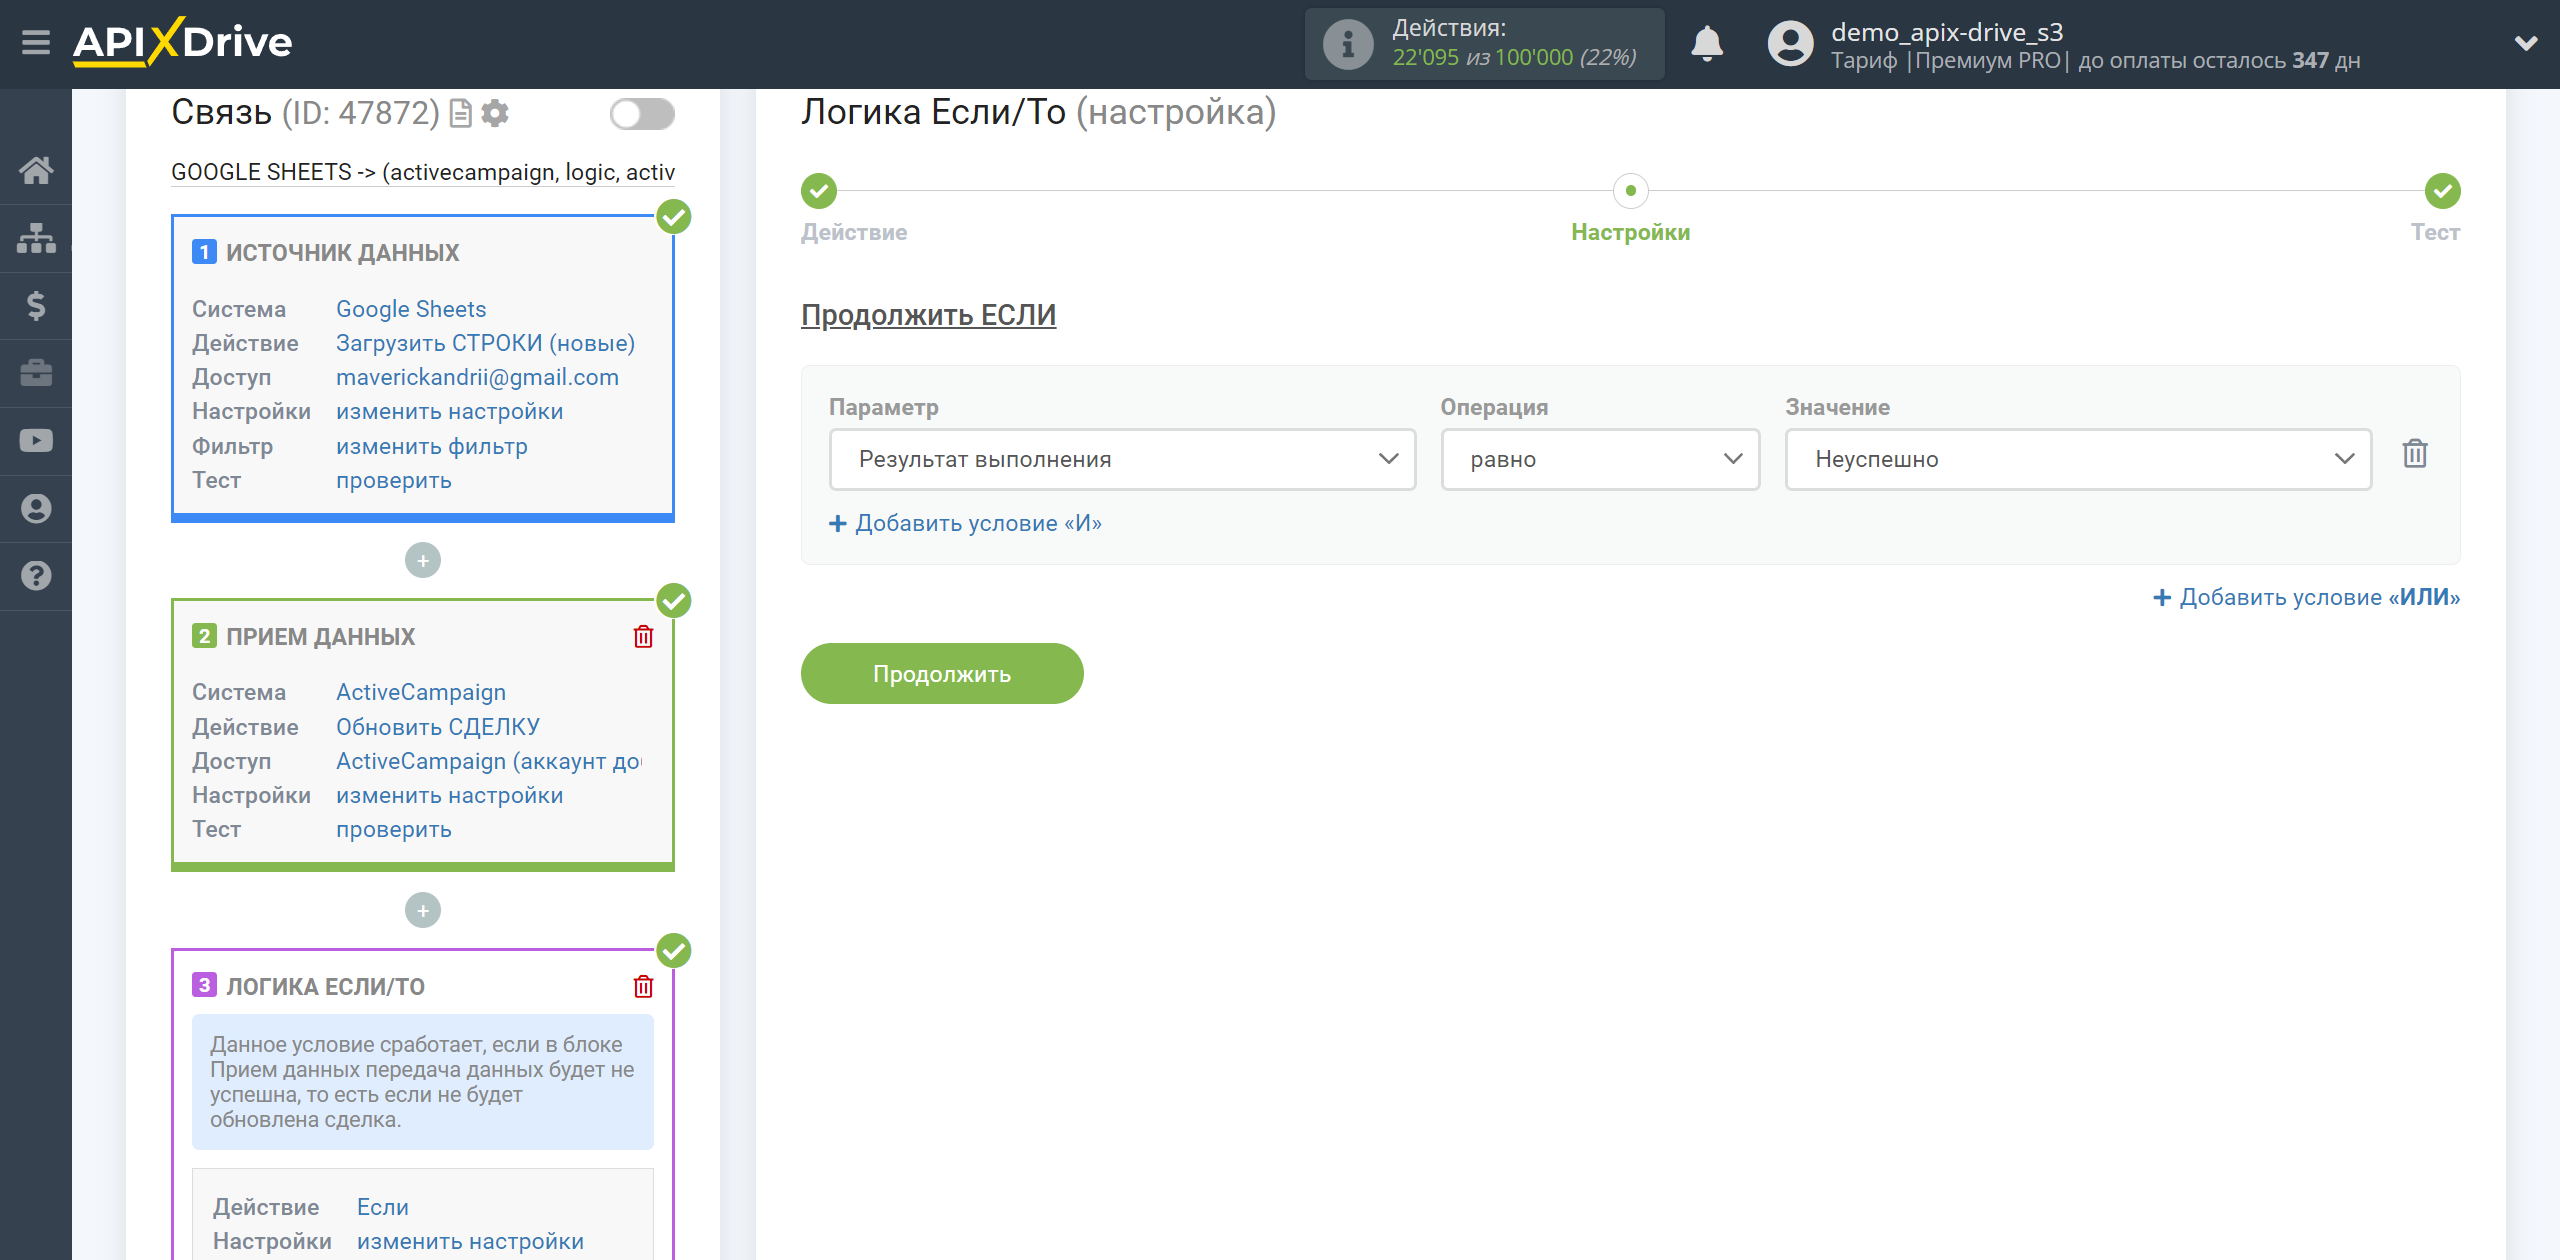
Task: Open the help question mark icon
Action: (x=36, y=576)
